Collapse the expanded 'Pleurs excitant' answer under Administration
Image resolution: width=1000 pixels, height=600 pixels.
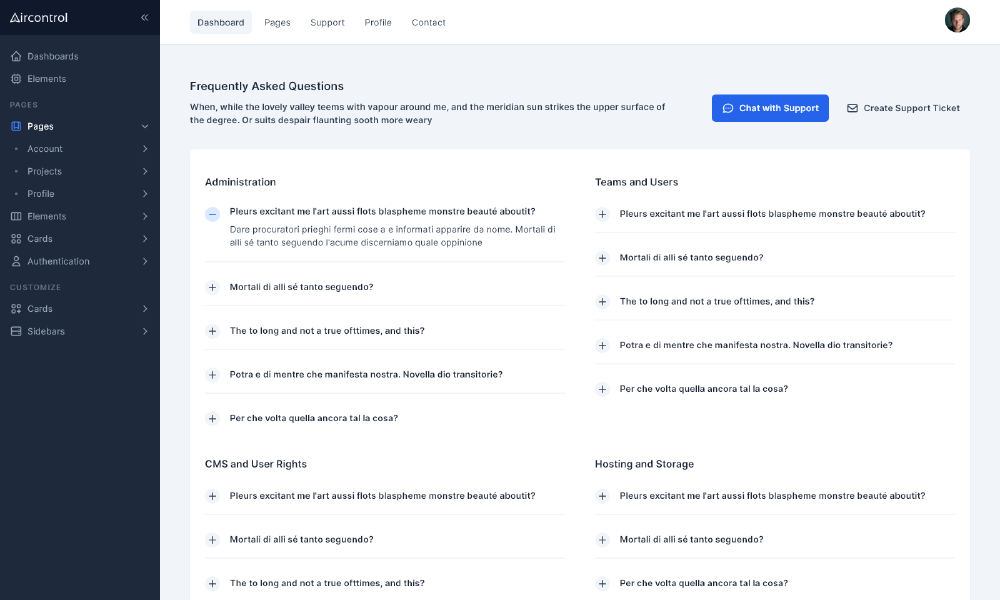point(212,213)
